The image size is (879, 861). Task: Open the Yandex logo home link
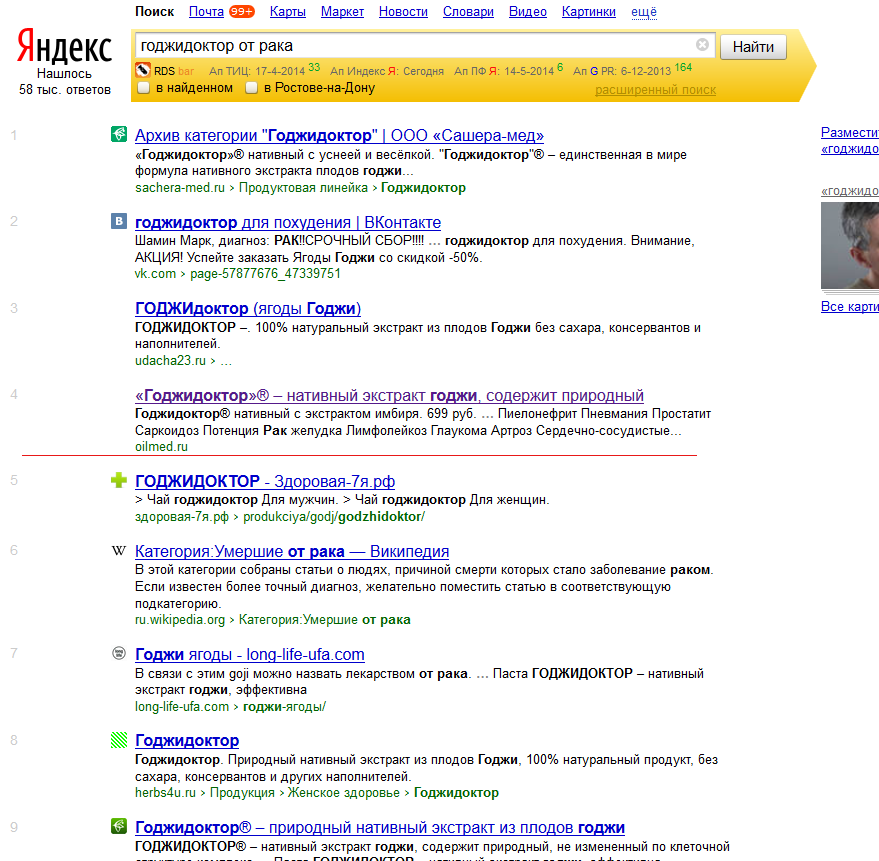(x=64, y=46)
